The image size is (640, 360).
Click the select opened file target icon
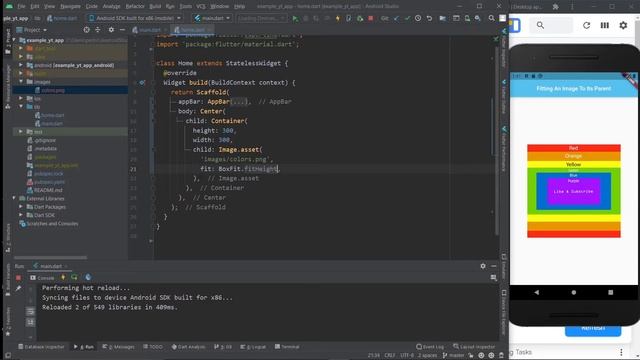87,30
